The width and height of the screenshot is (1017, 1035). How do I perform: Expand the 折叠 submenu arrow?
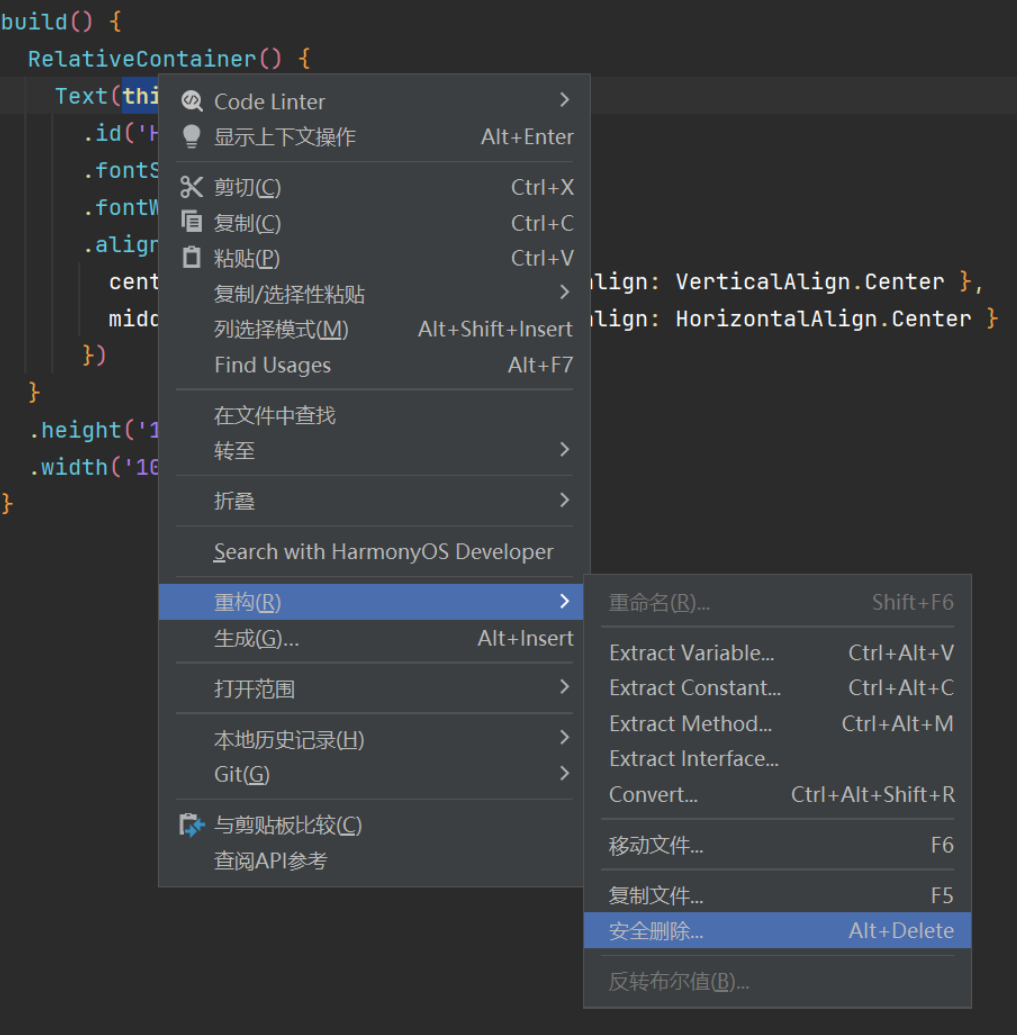[x=565, y=500]
